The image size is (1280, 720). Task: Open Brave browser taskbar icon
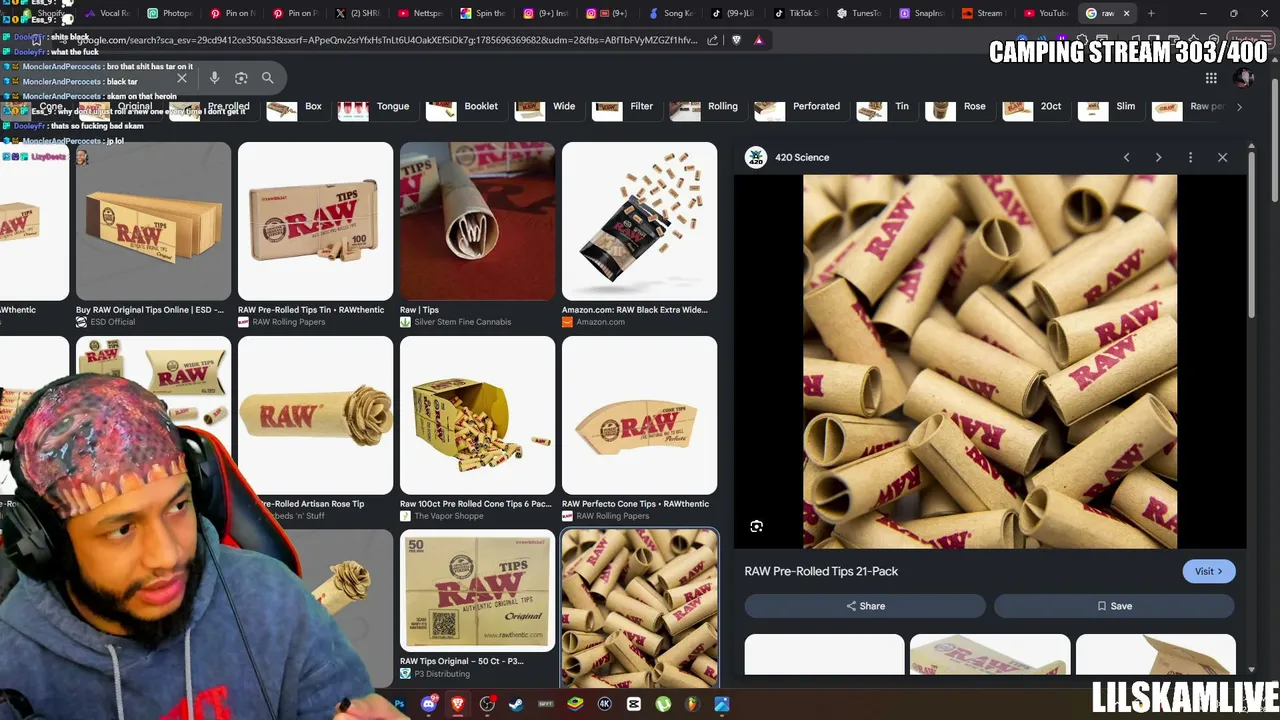[x=458, y=704]
